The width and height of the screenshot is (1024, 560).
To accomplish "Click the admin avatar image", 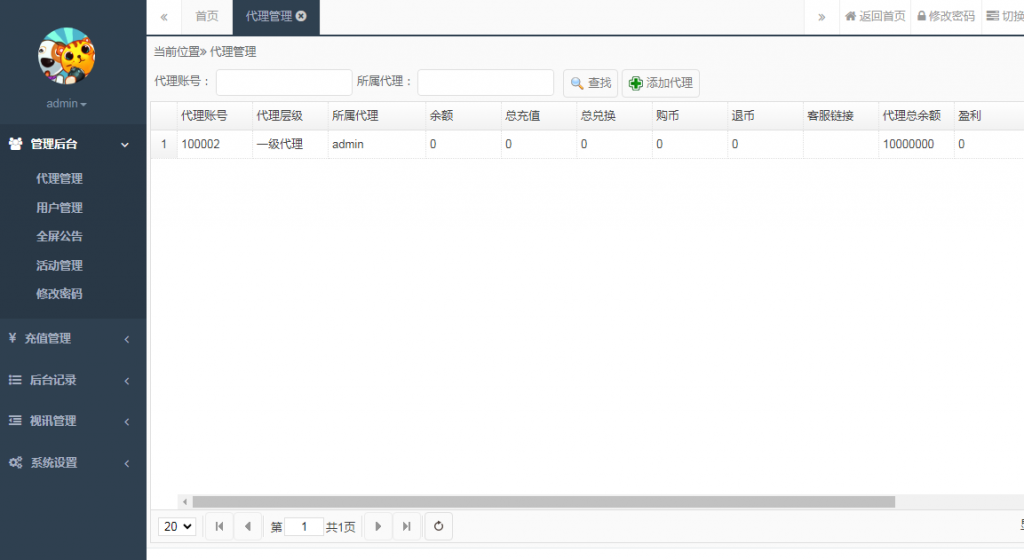I will [66, 56].
